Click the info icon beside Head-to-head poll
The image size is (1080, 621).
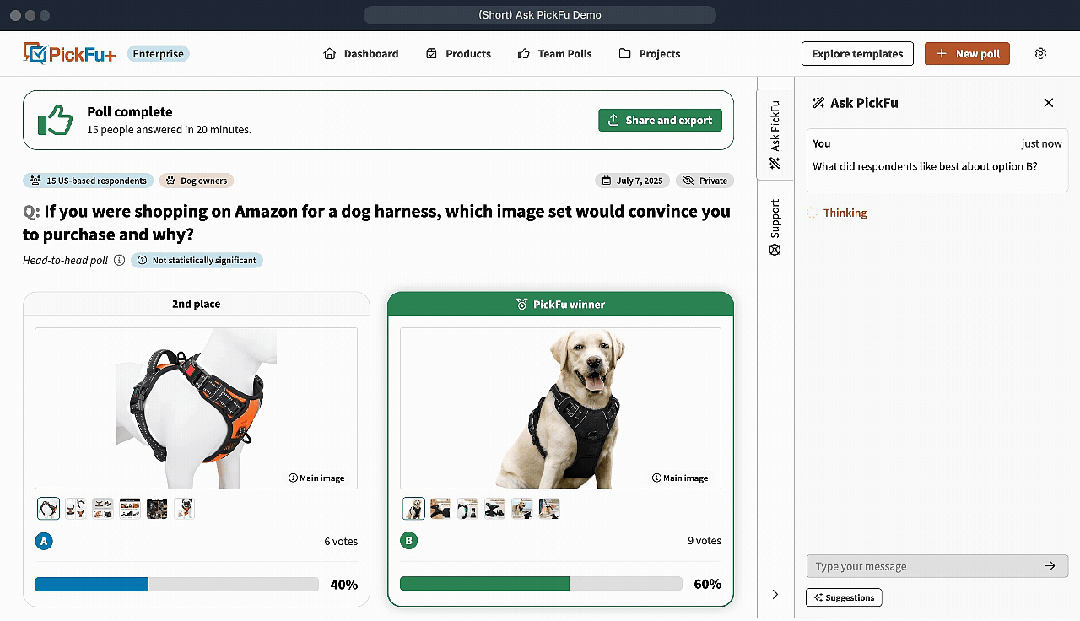[119, 260]
